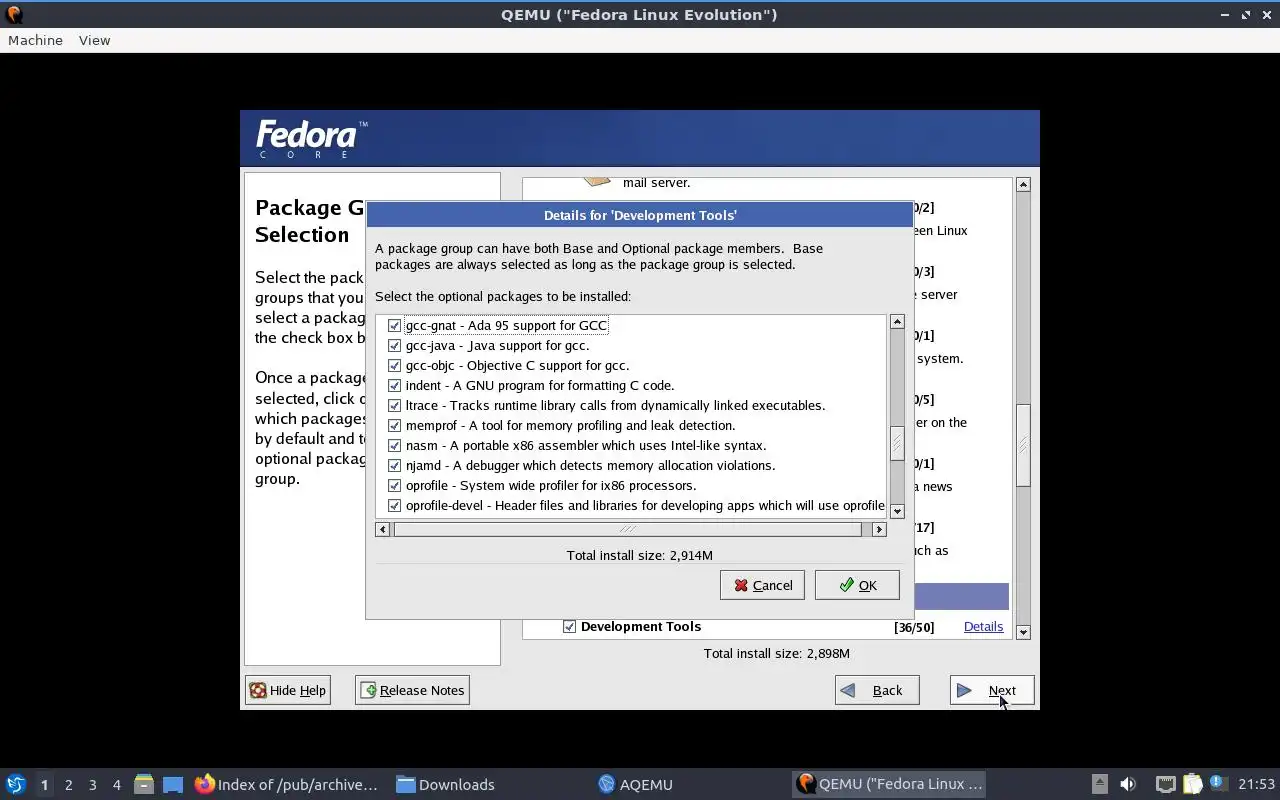Image resolution: width=1280 pixels, height=800 pixels.
Task: Toggle gcc-objc Objective C support checkbox
Action: click(394, 365)
